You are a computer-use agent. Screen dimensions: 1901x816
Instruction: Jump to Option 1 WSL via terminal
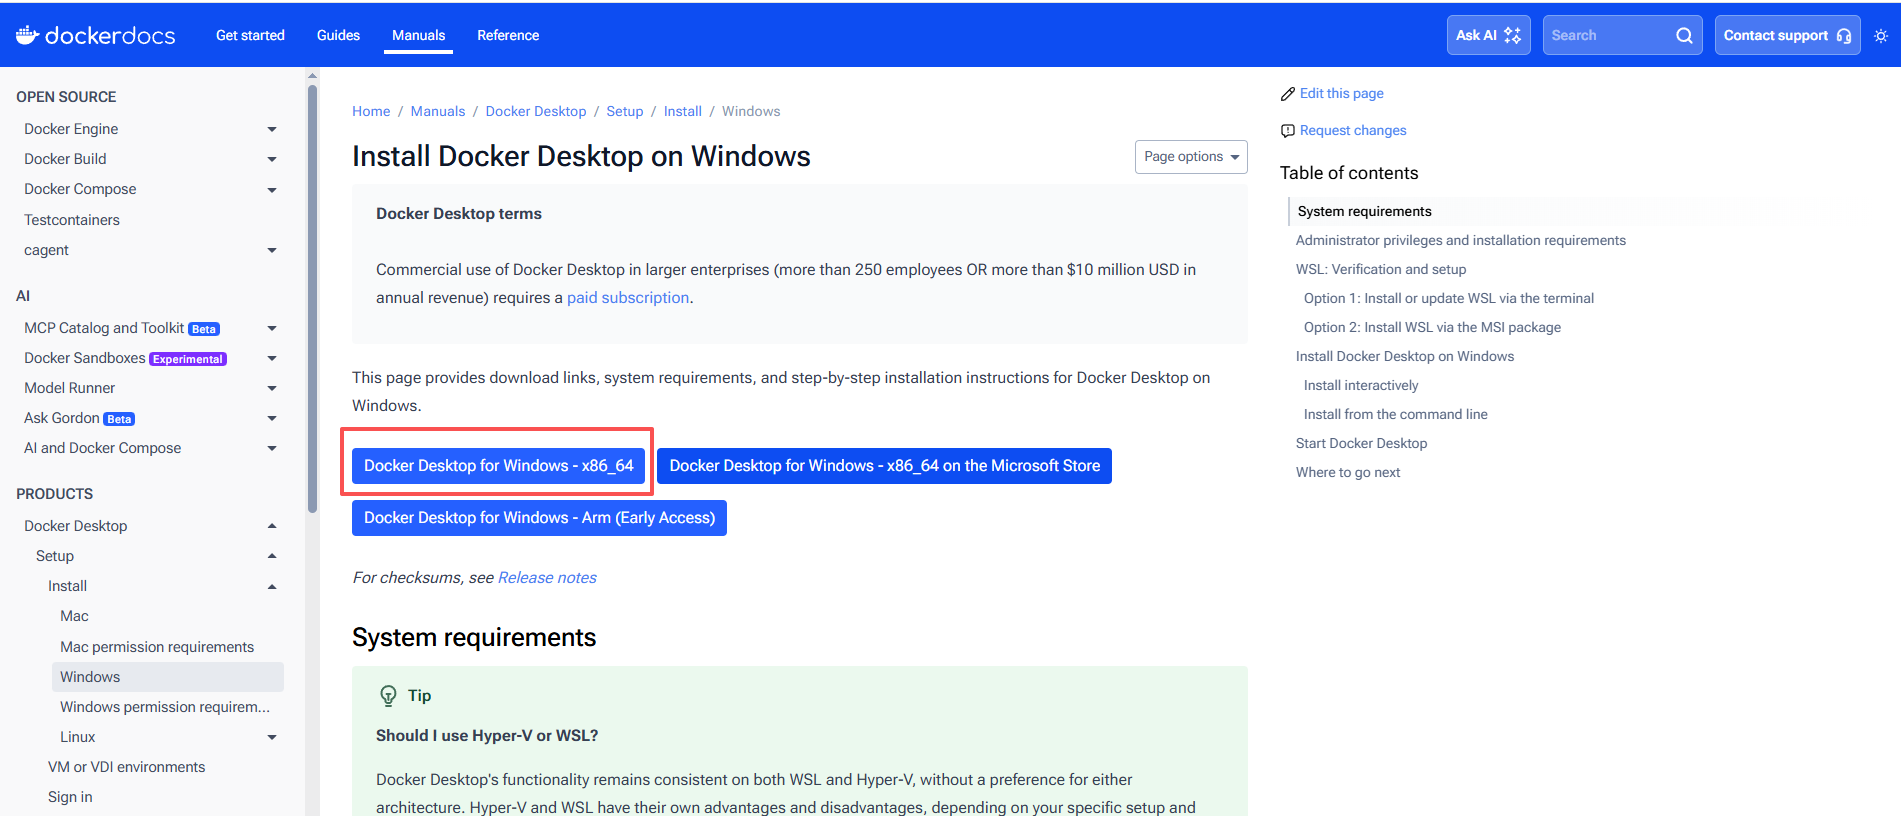tap(1449, 298)
